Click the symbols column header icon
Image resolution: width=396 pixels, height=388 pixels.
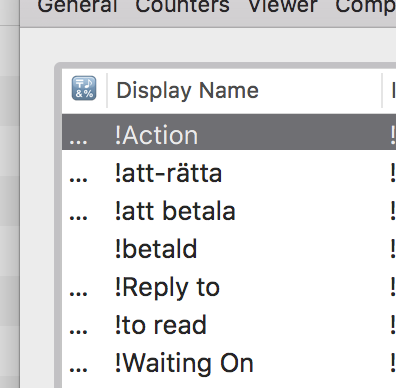click(x=84, y=88)
